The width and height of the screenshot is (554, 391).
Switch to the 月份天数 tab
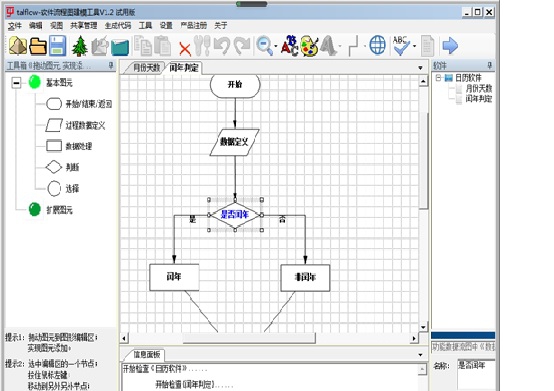point(146,68)
